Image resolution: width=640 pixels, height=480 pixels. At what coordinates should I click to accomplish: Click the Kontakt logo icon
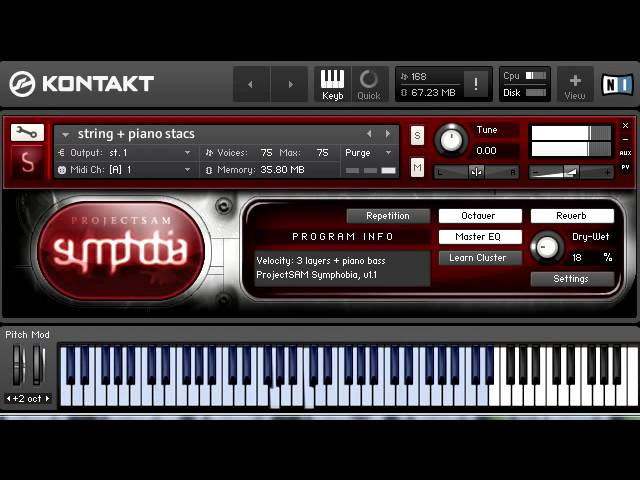pyautogui.click(x=22, y=84)
